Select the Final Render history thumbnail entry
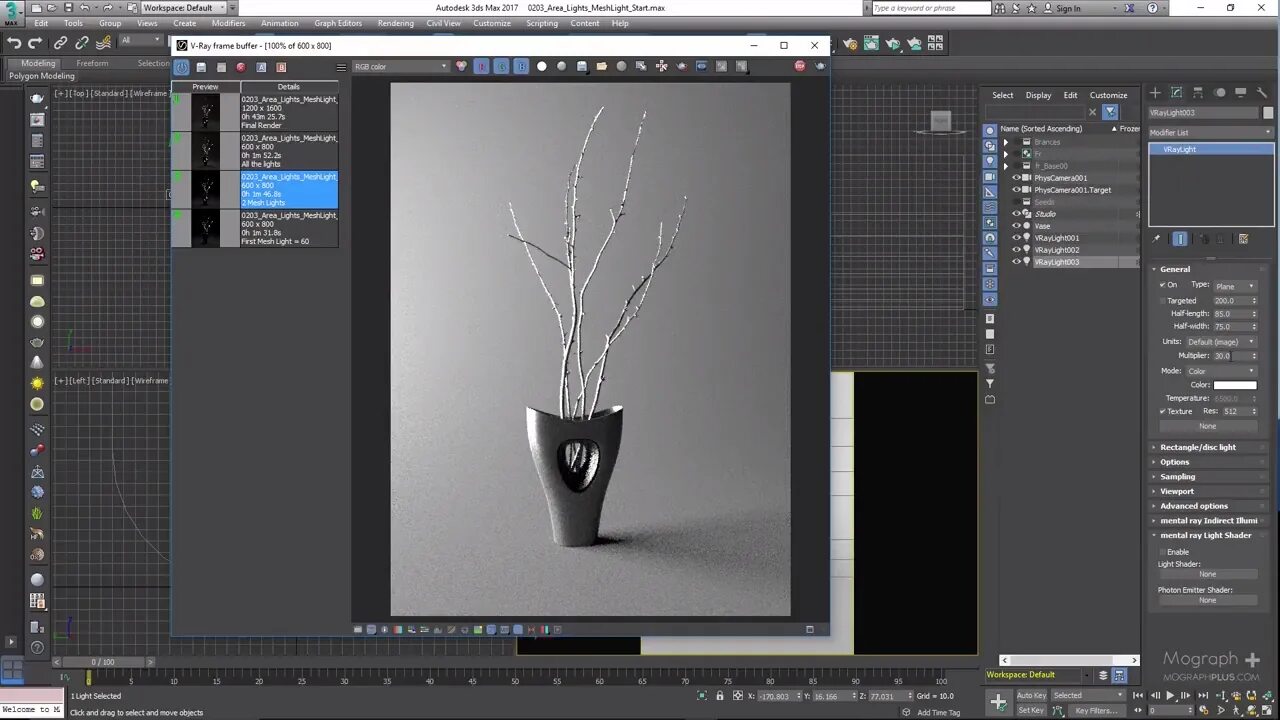 coord(255,112)
